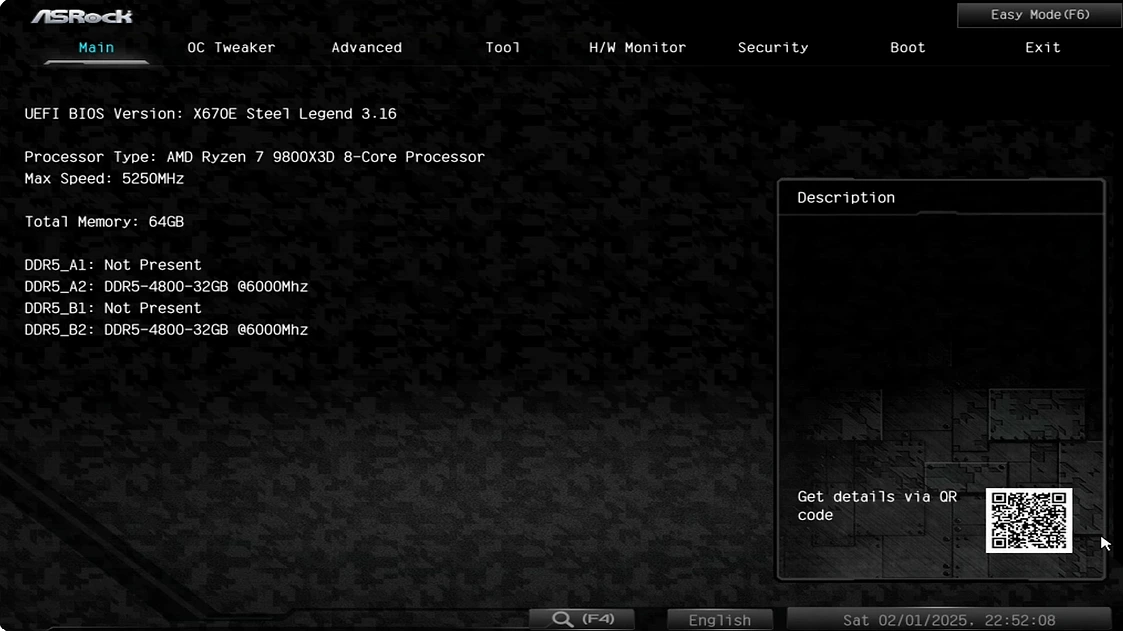Click the 'Get details via QR code' text
The image size is (1123, 631).
[877, 506]
